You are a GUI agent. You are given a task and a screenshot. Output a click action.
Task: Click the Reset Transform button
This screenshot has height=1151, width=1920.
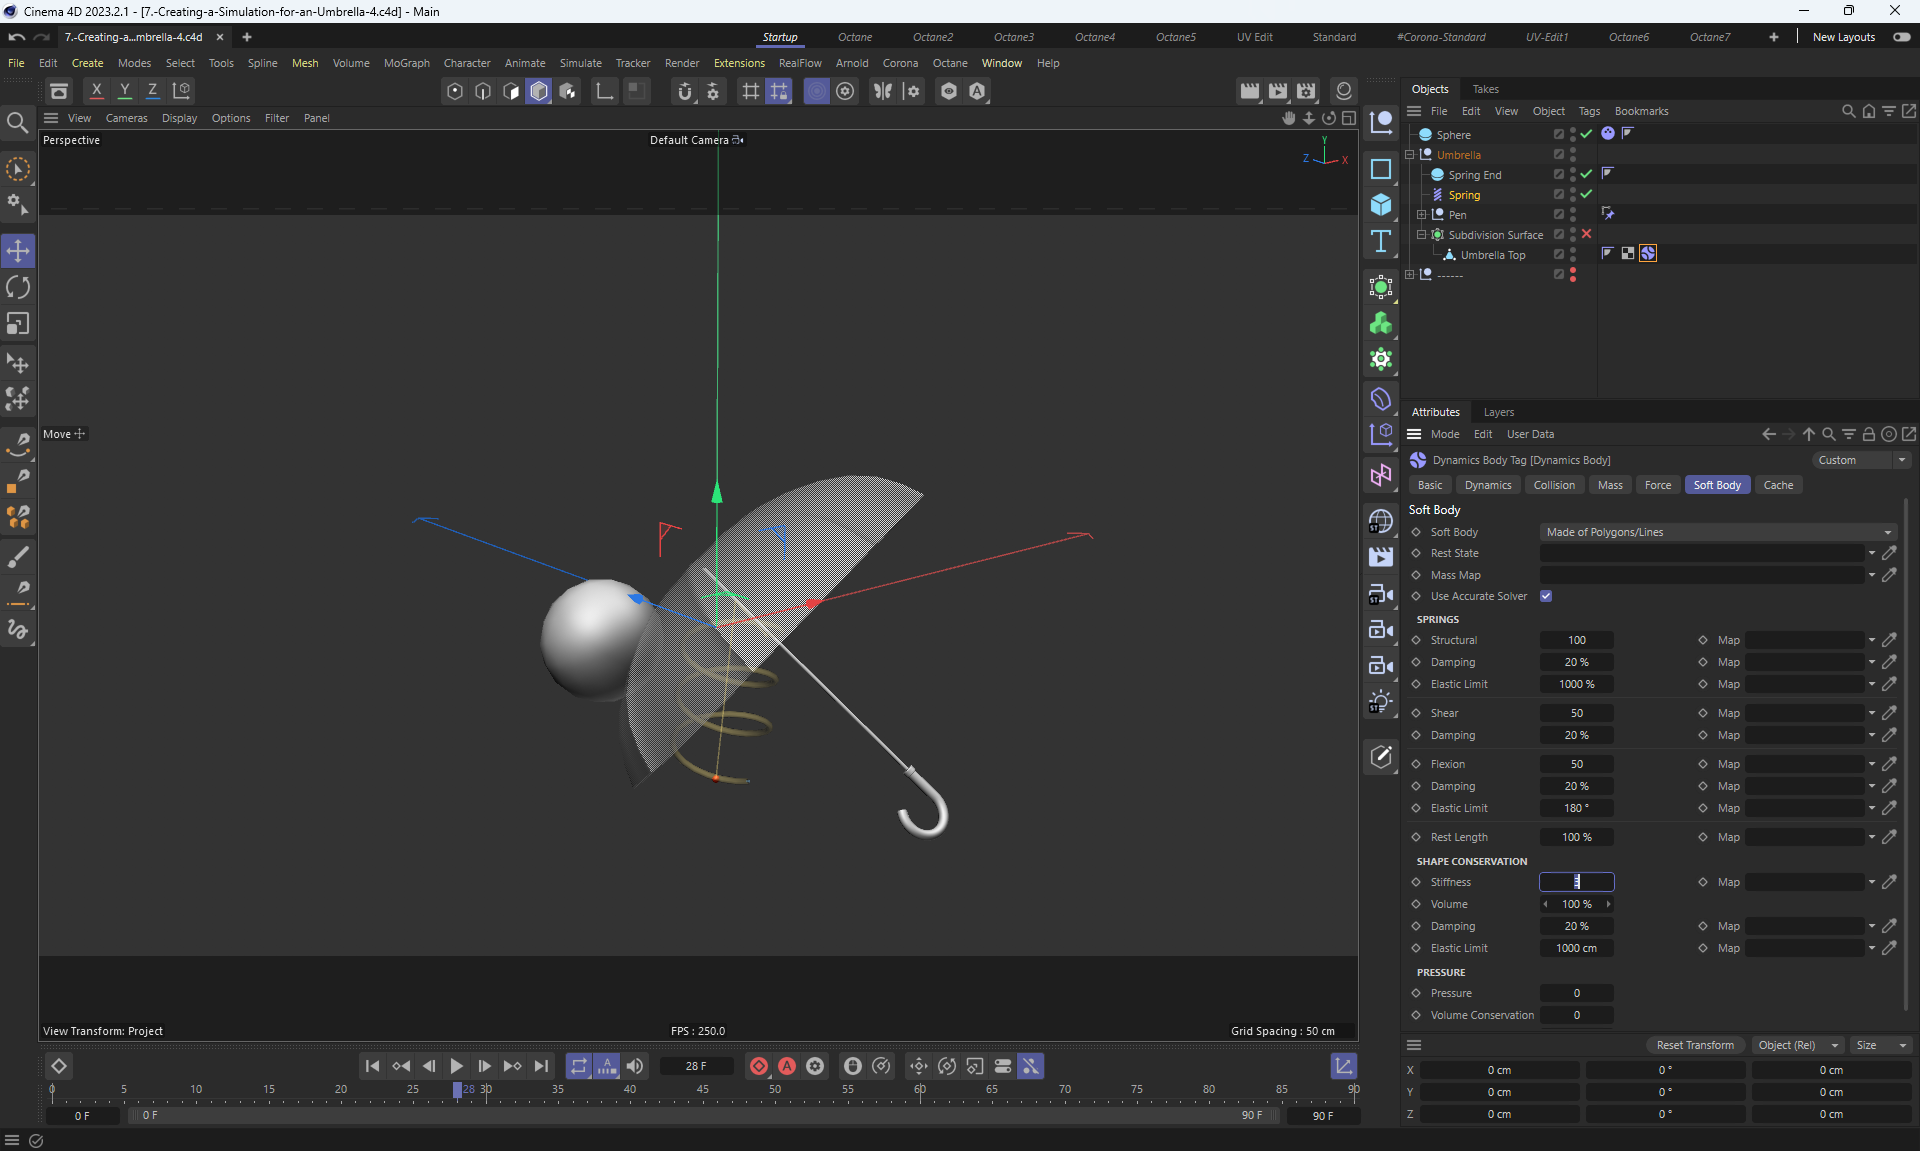[1695, 1045]
